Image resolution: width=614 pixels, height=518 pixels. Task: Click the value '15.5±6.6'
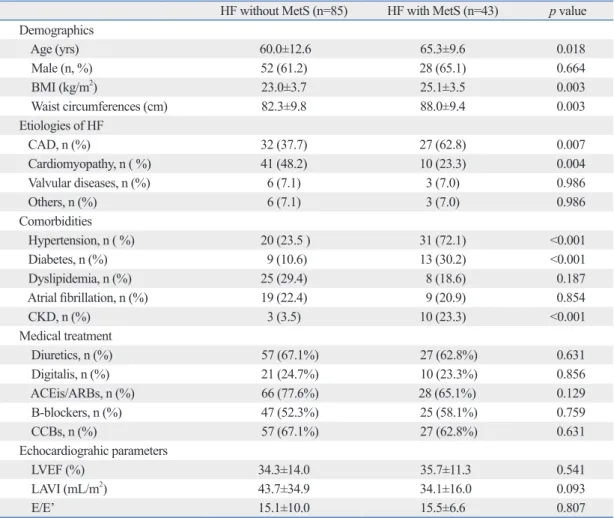(443, 508)
